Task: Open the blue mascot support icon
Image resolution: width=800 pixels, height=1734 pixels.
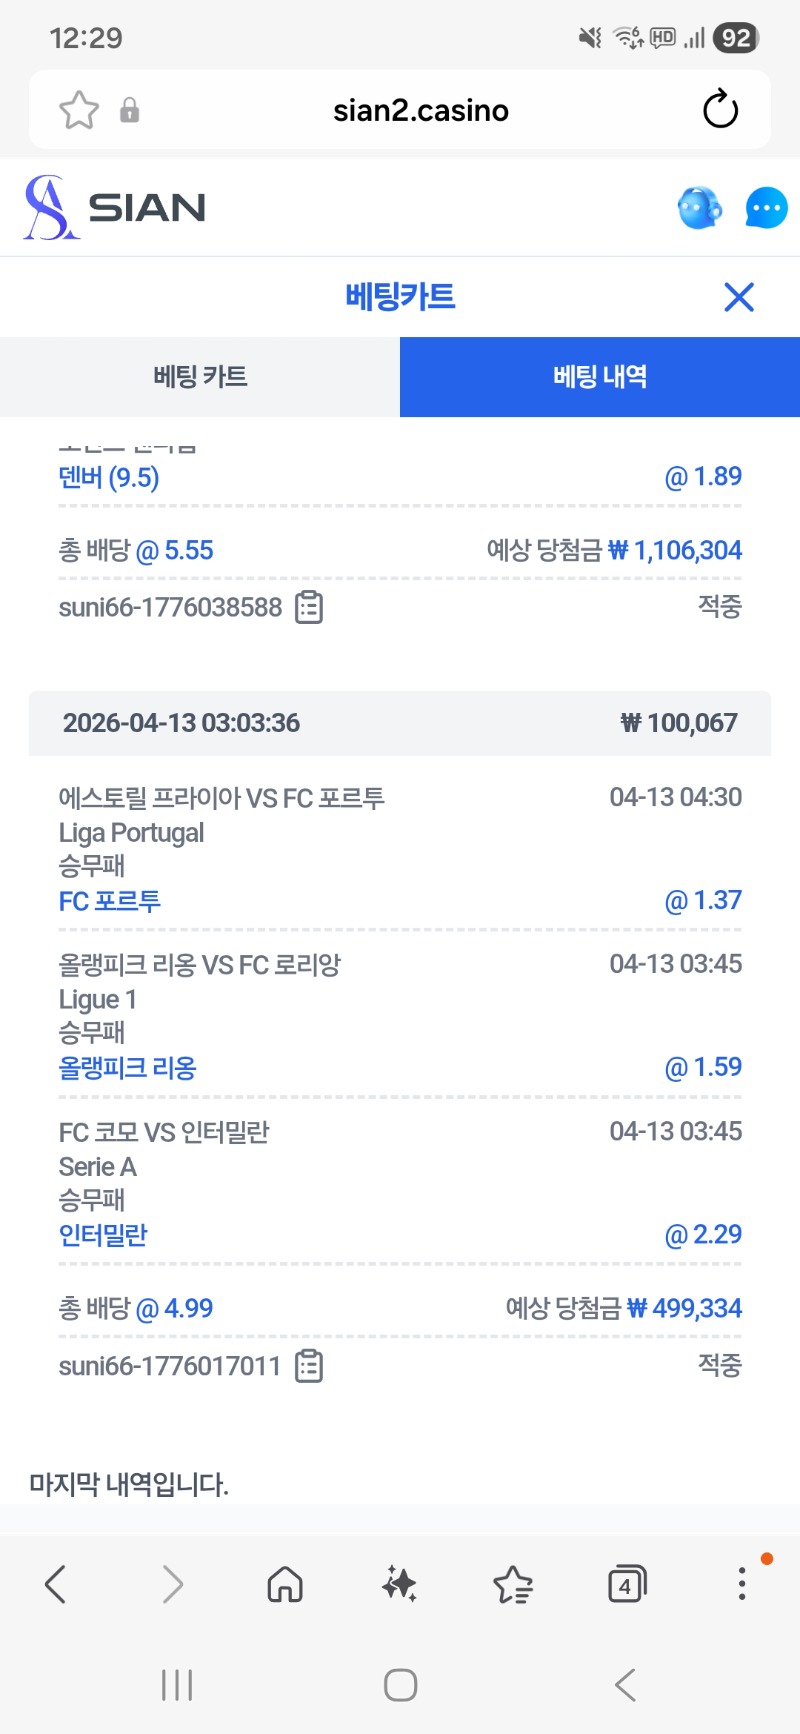Action: click(x=699, y=208)
